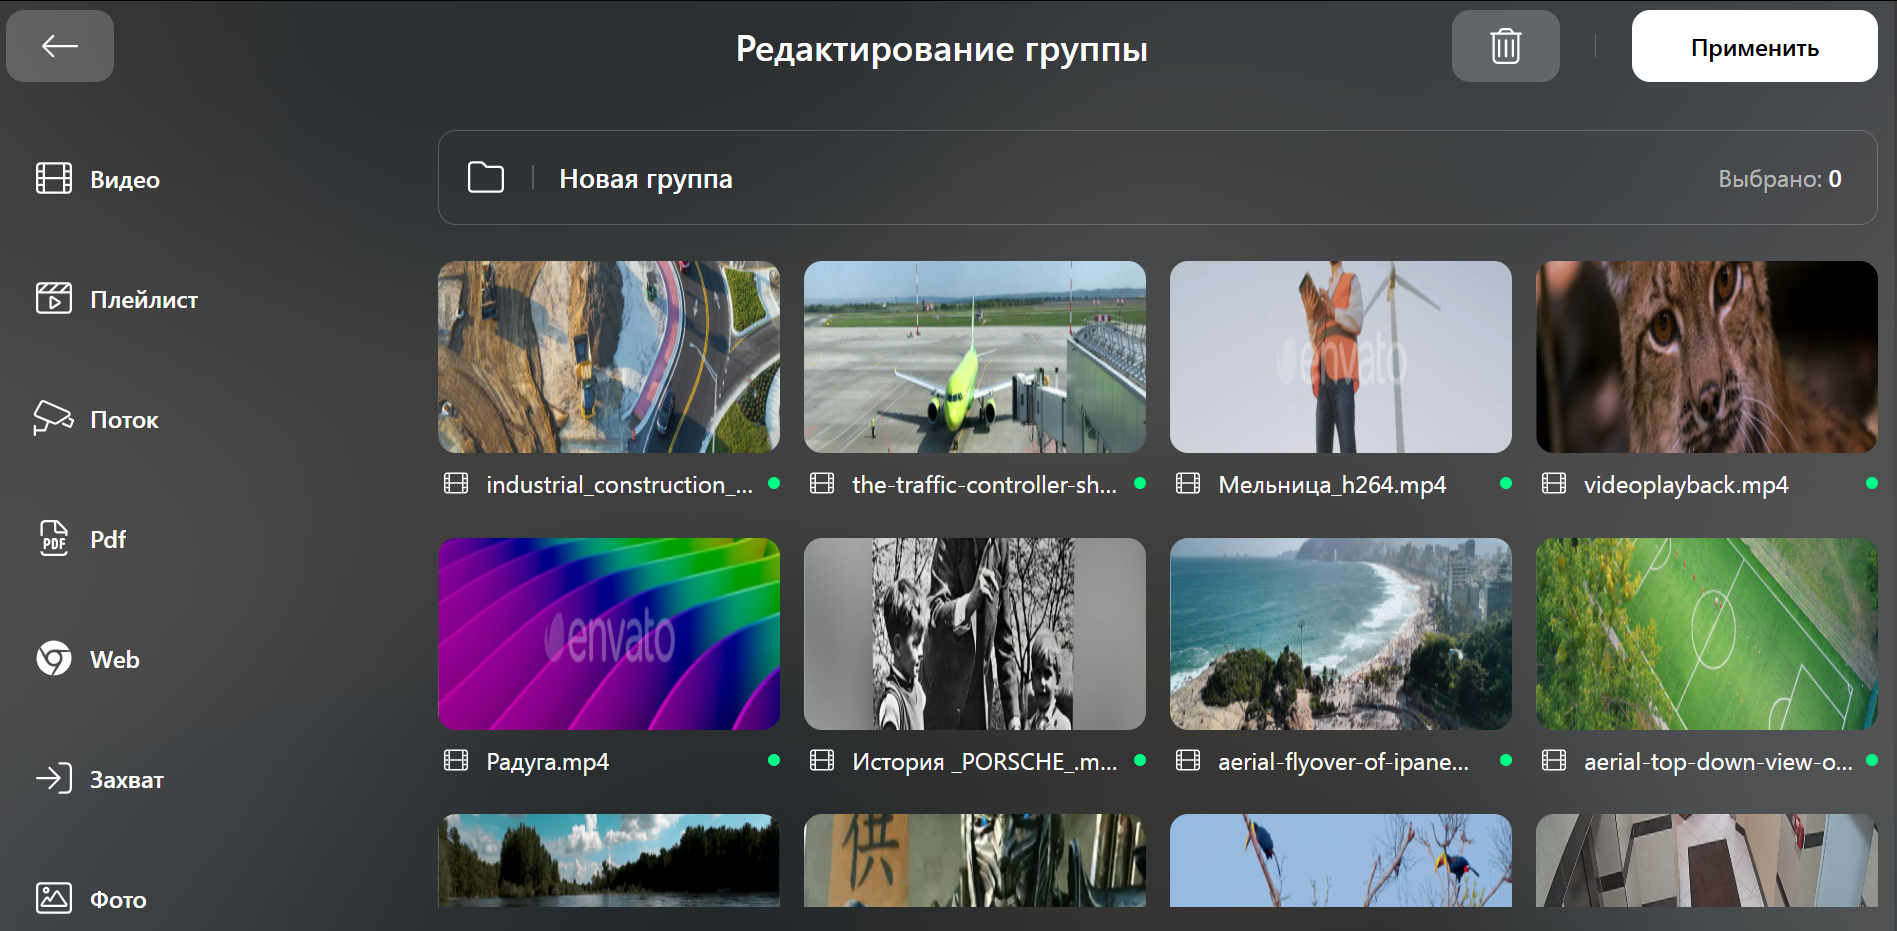
Task: Click the История _PORSCHE_.m... file name
Action: pyautogui.click(x=985, y=762)
